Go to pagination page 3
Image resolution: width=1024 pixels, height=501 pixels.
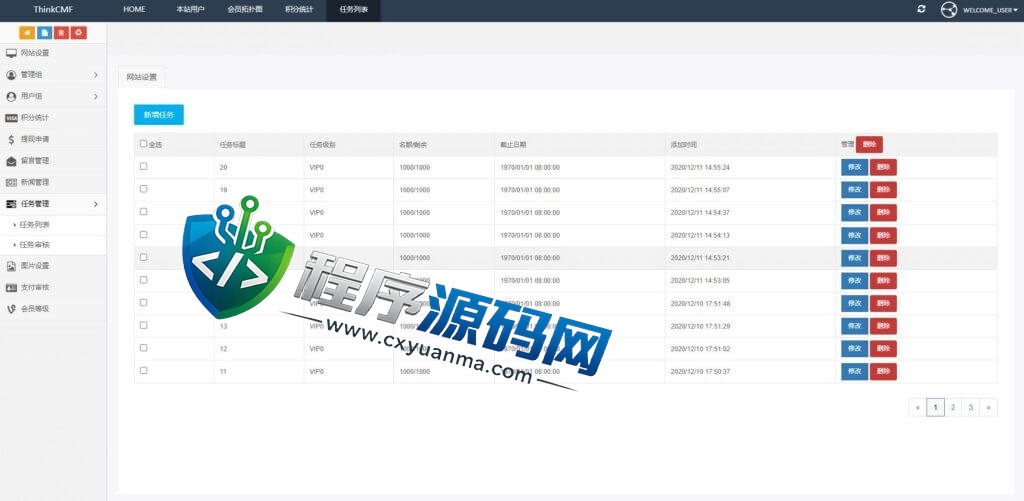coord(971,408)
